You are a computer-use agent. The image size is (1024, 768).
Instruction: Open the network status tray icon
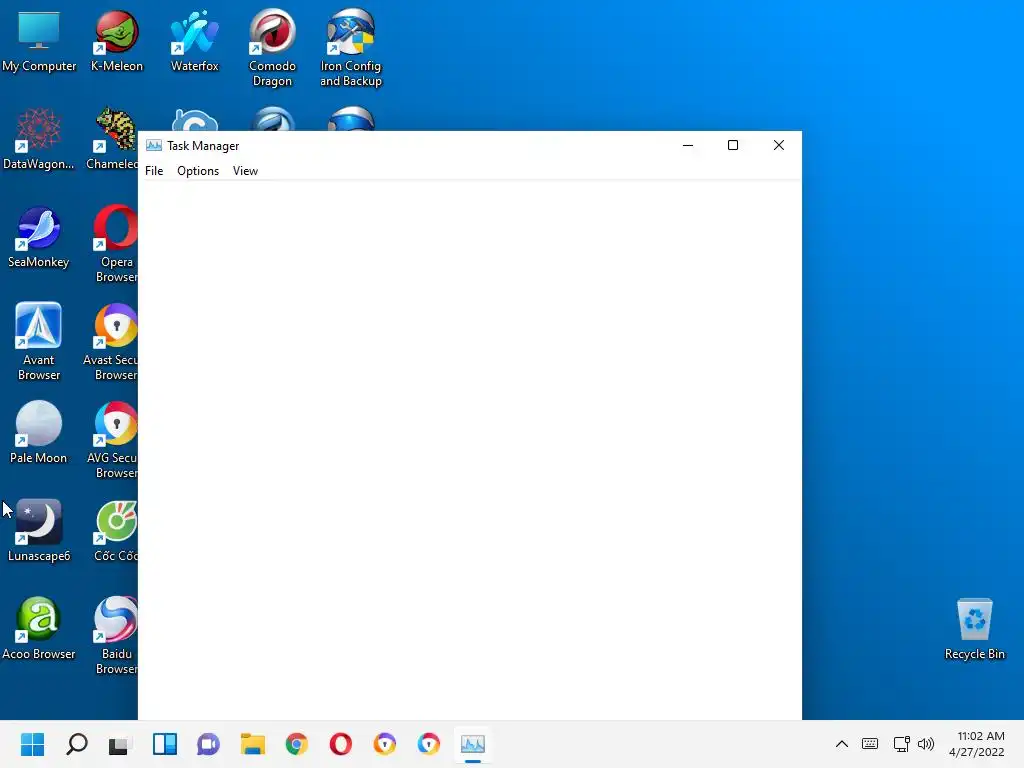[901, 744]
